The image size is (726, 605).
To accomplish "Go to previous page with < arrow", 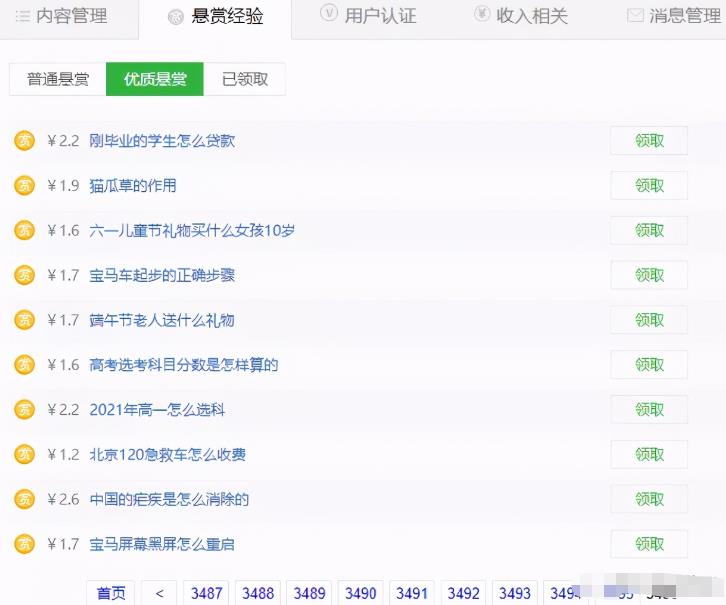I will tap(159, 593).
